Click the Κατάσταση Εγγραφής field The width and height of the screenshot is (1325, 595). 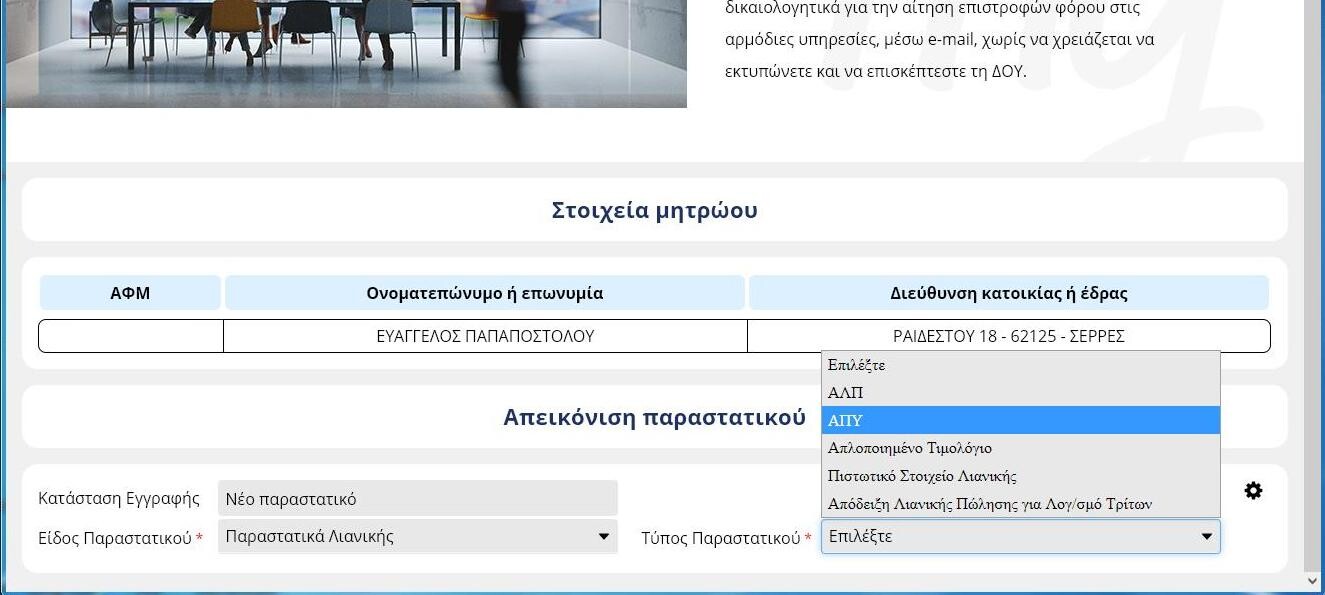coord(417,498)
